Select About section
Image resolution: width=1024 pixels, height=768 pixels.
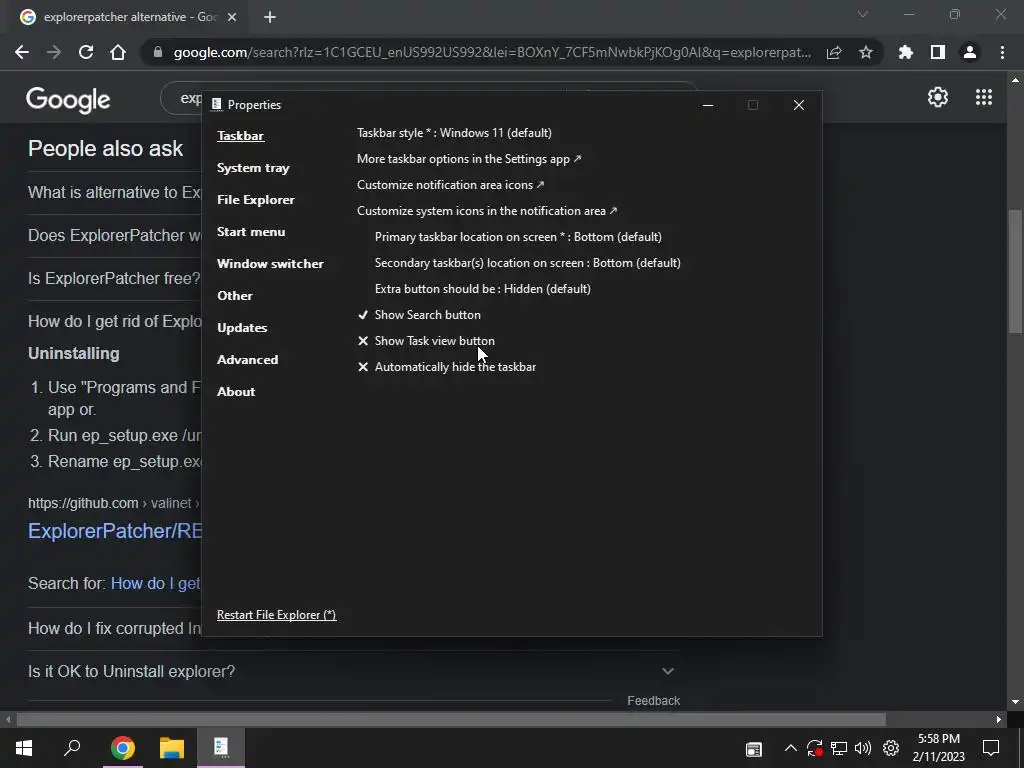(236, 392)
